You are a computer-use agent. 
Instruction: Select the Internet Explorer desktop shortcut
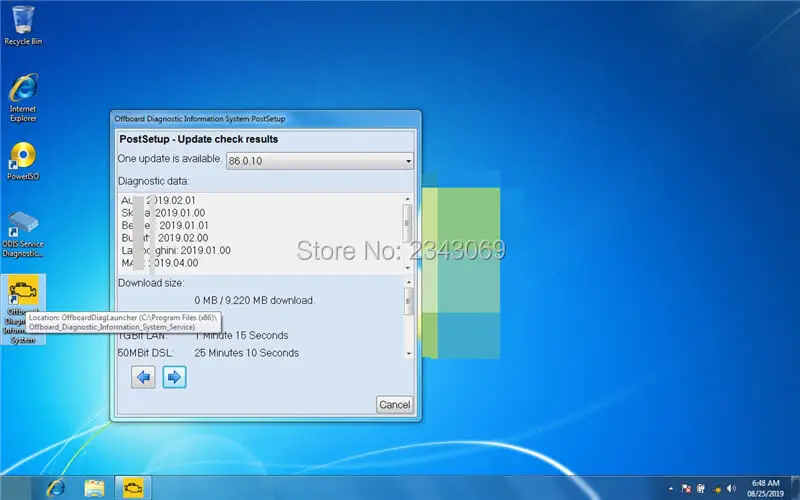tap(23, 98)
